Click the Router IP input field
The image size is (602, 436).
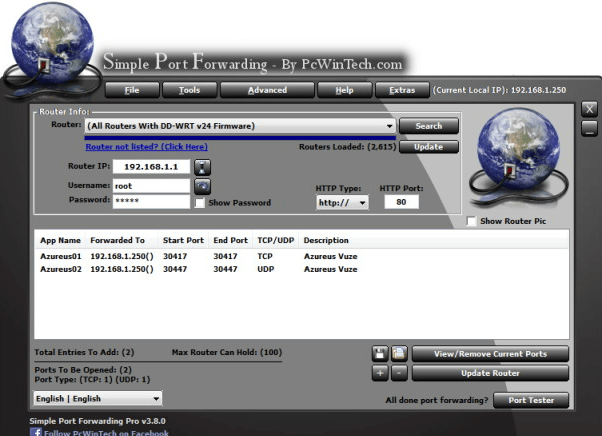click(151, 167)
